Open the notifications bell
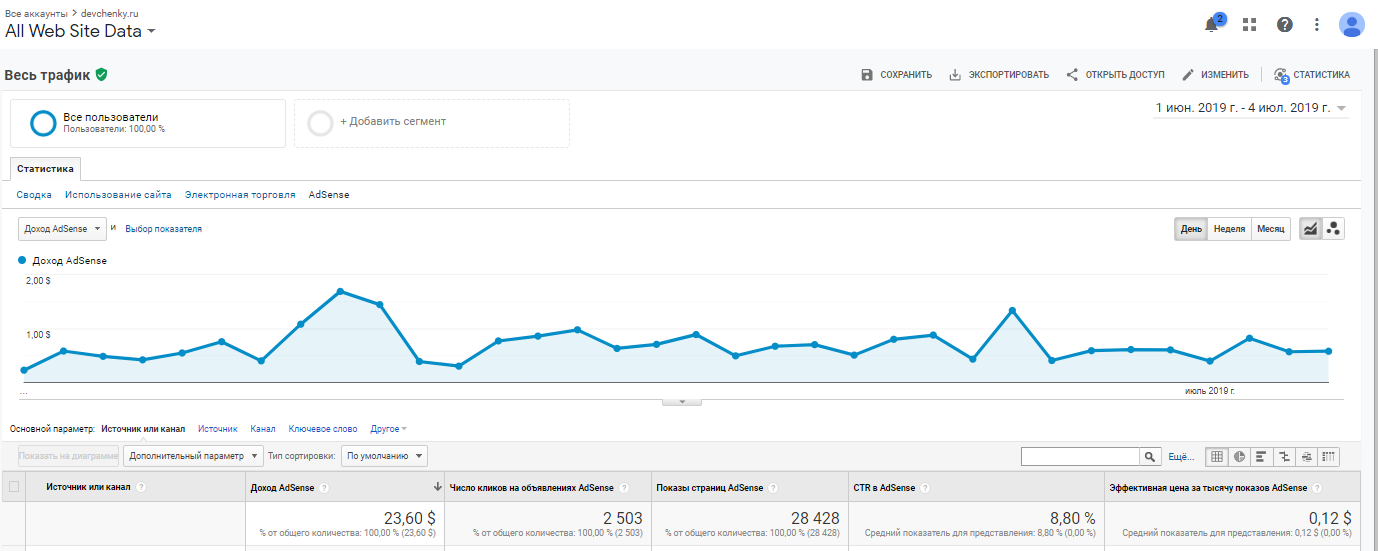This screenshot has width=1378, height=551. (1213, 24)
